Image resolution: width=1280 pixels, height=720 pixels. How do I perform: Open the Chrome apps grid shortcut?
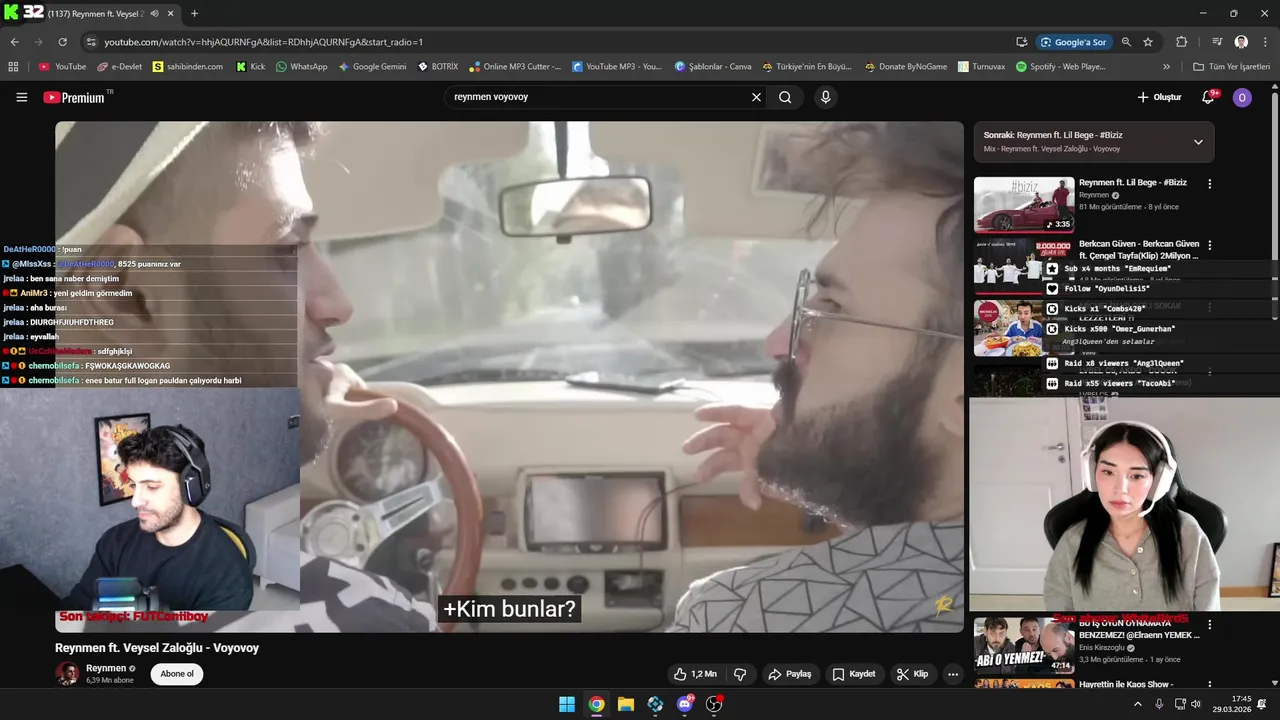(13, 67)
